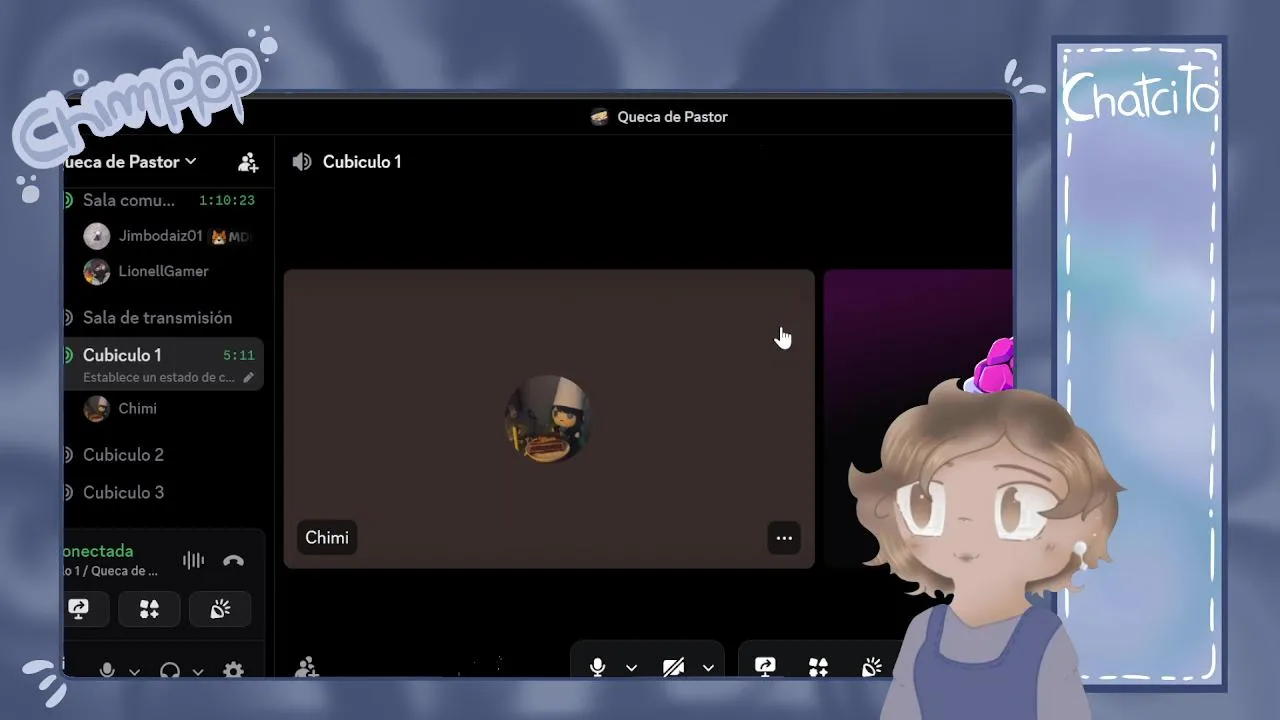The image size is (1280, 720).
Task: Expand the Queca de Pastor server menu
Action: click(x=131, y=162)
